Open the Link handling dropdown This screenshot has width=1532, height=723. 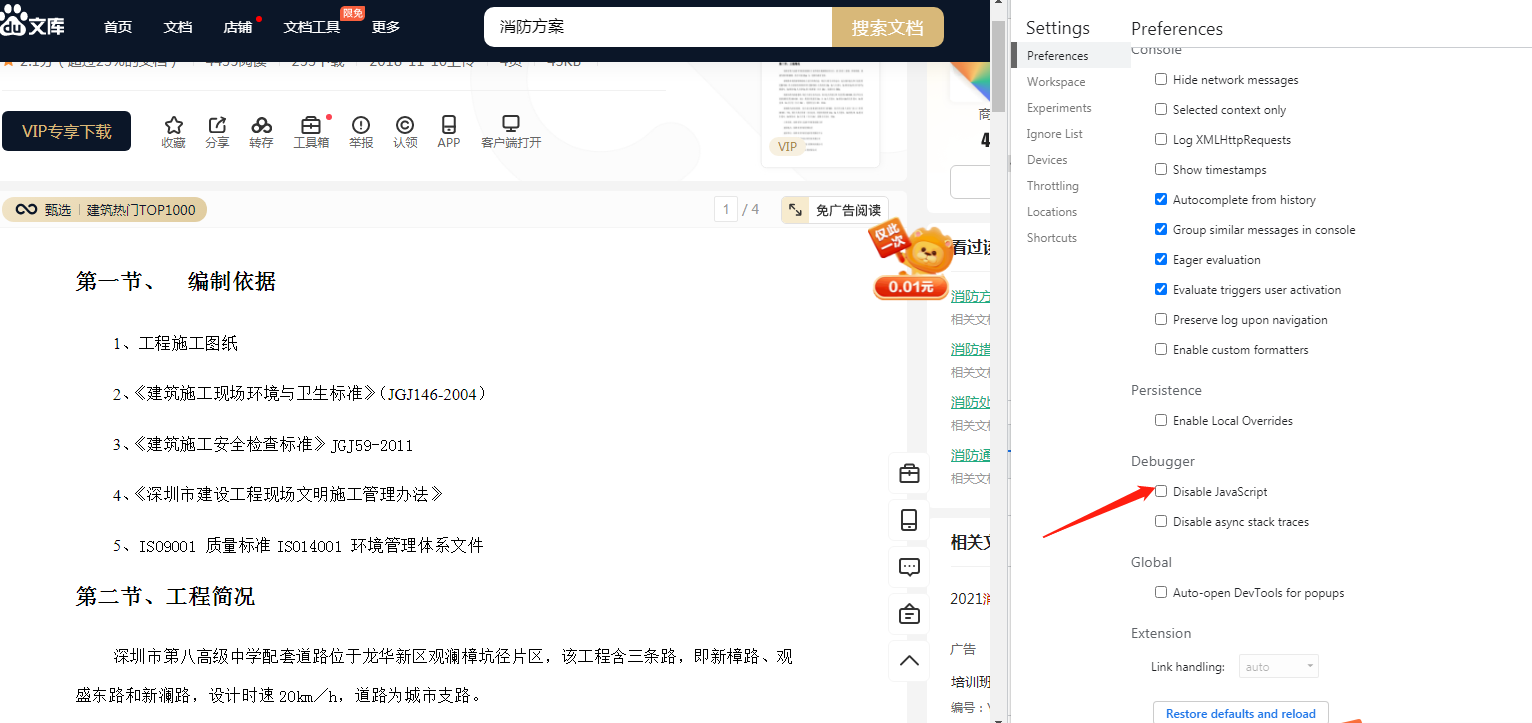tap(1279, 666)
